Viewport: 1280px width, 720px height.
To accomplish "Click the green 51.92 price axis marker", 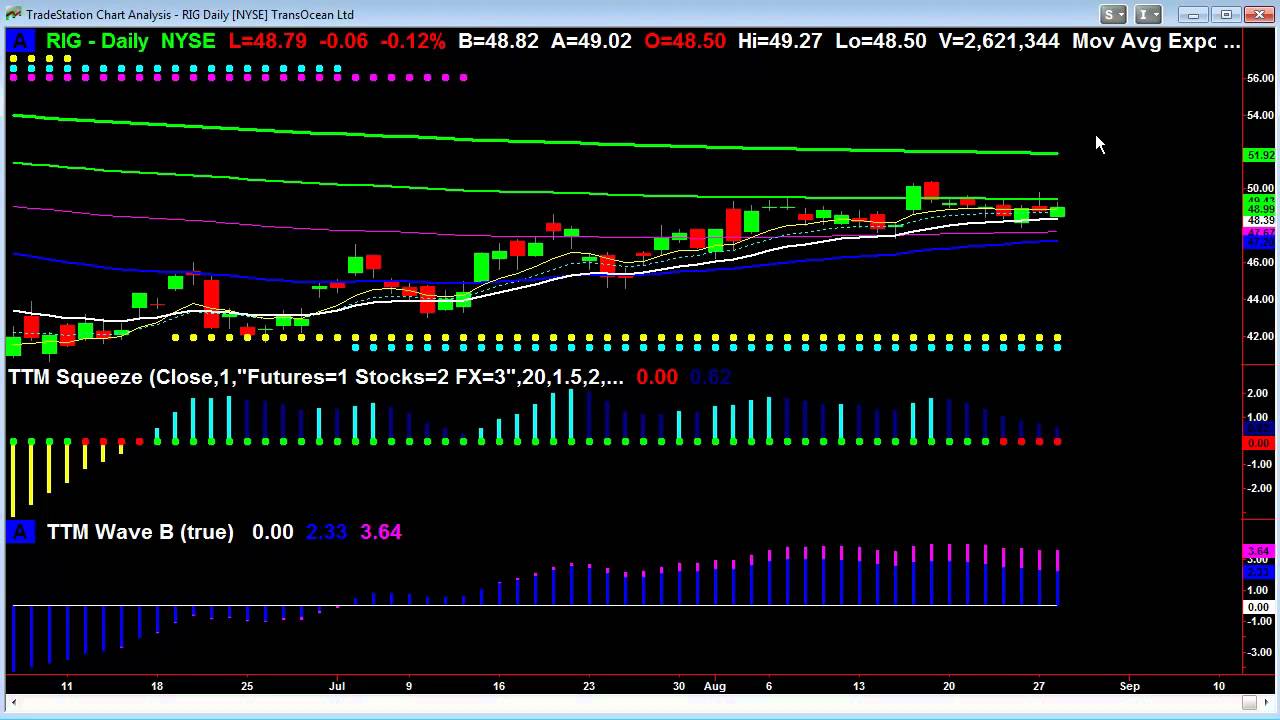I will [x=1259, y=155].
